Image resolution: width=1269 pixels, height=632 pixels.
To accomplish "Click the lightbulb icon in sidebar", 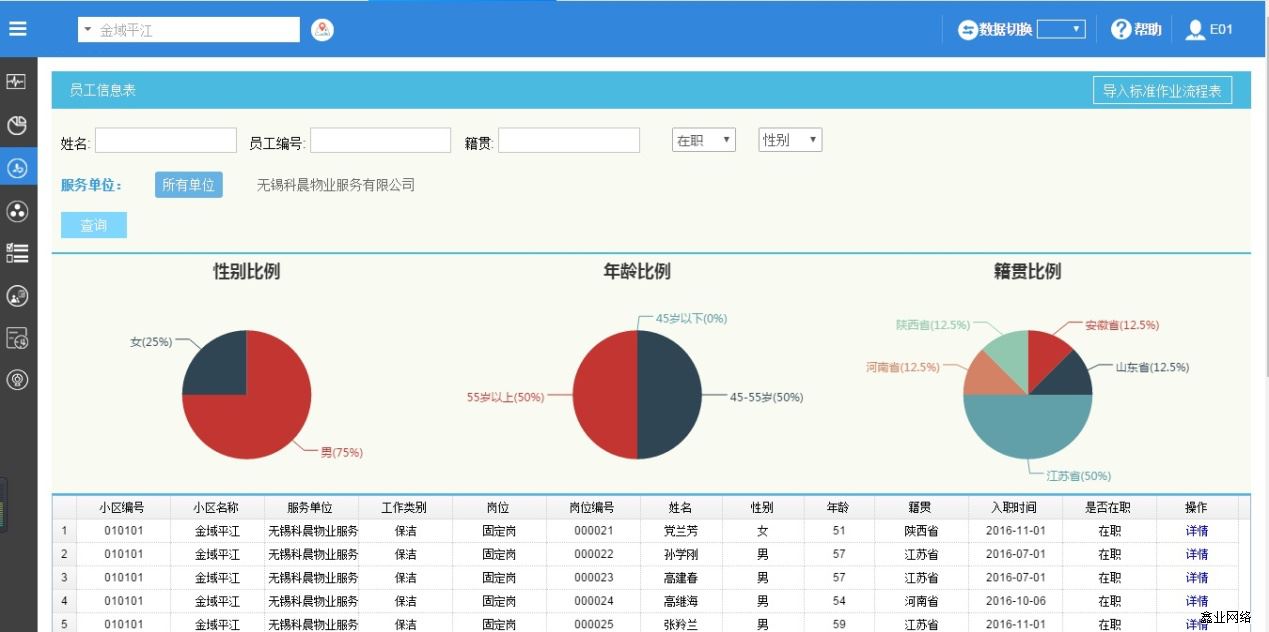I will (x=17, y=380).
